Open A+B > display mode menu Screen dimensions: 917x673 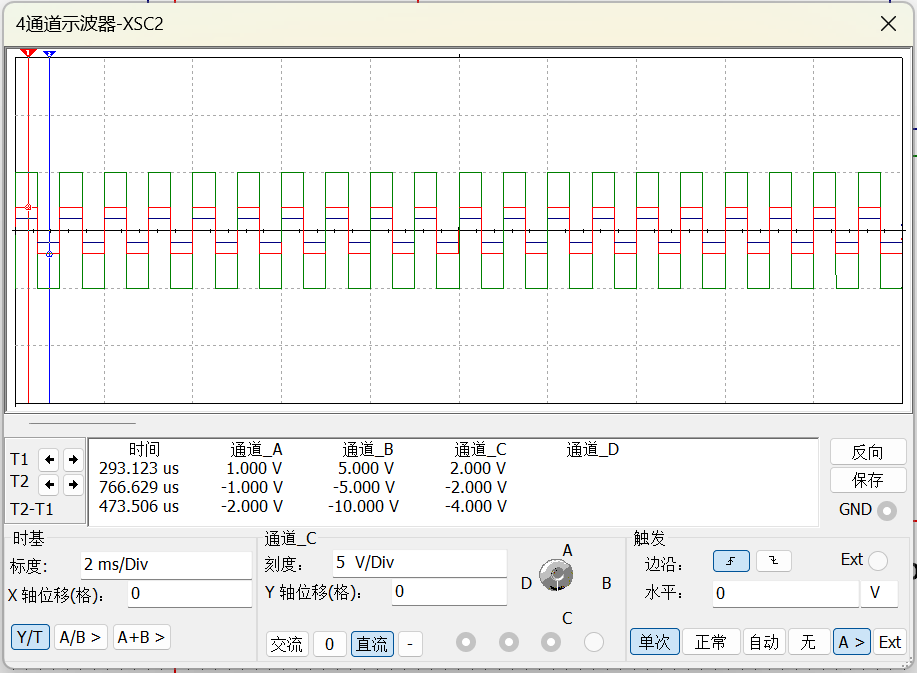pos(142,637)
